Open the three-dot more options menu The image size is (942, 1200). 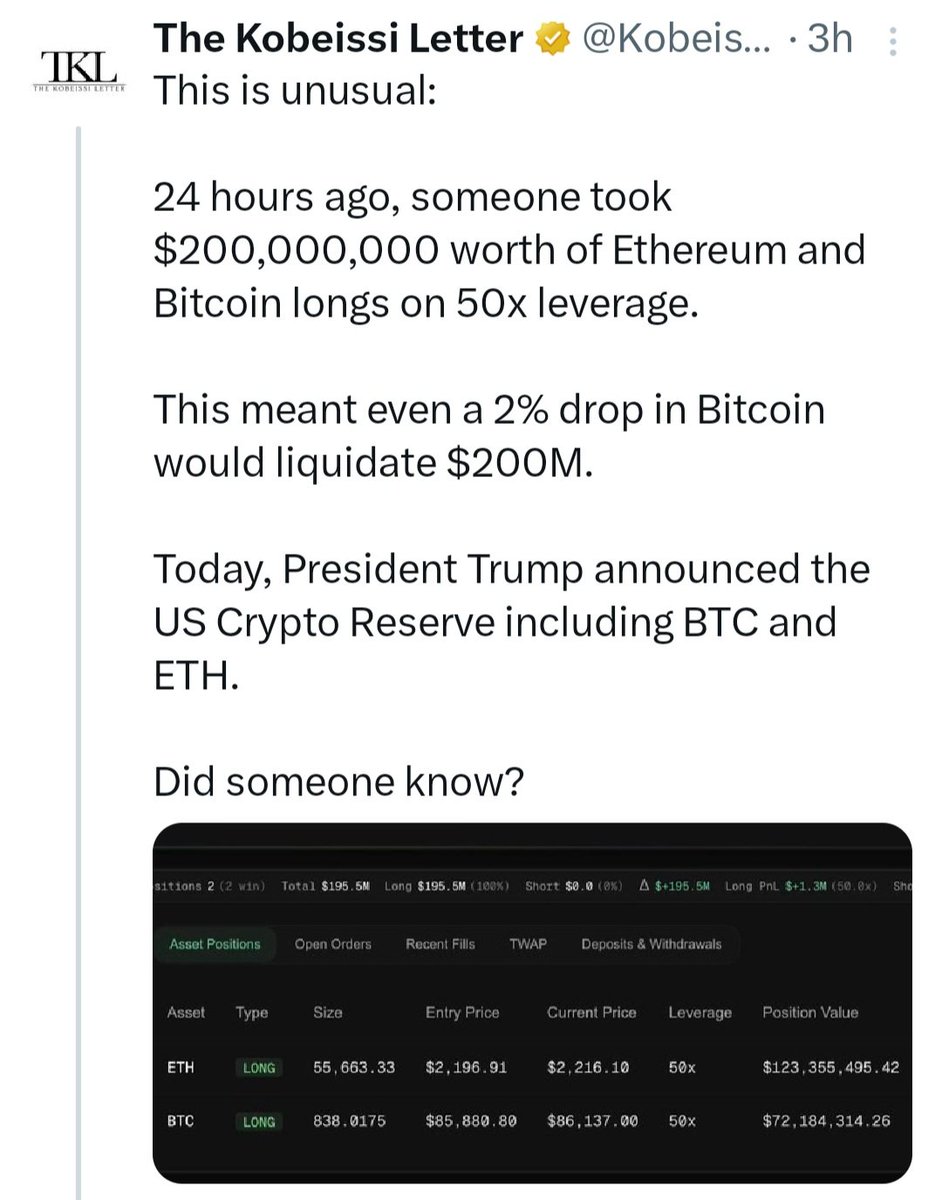[x=892, y=40]
